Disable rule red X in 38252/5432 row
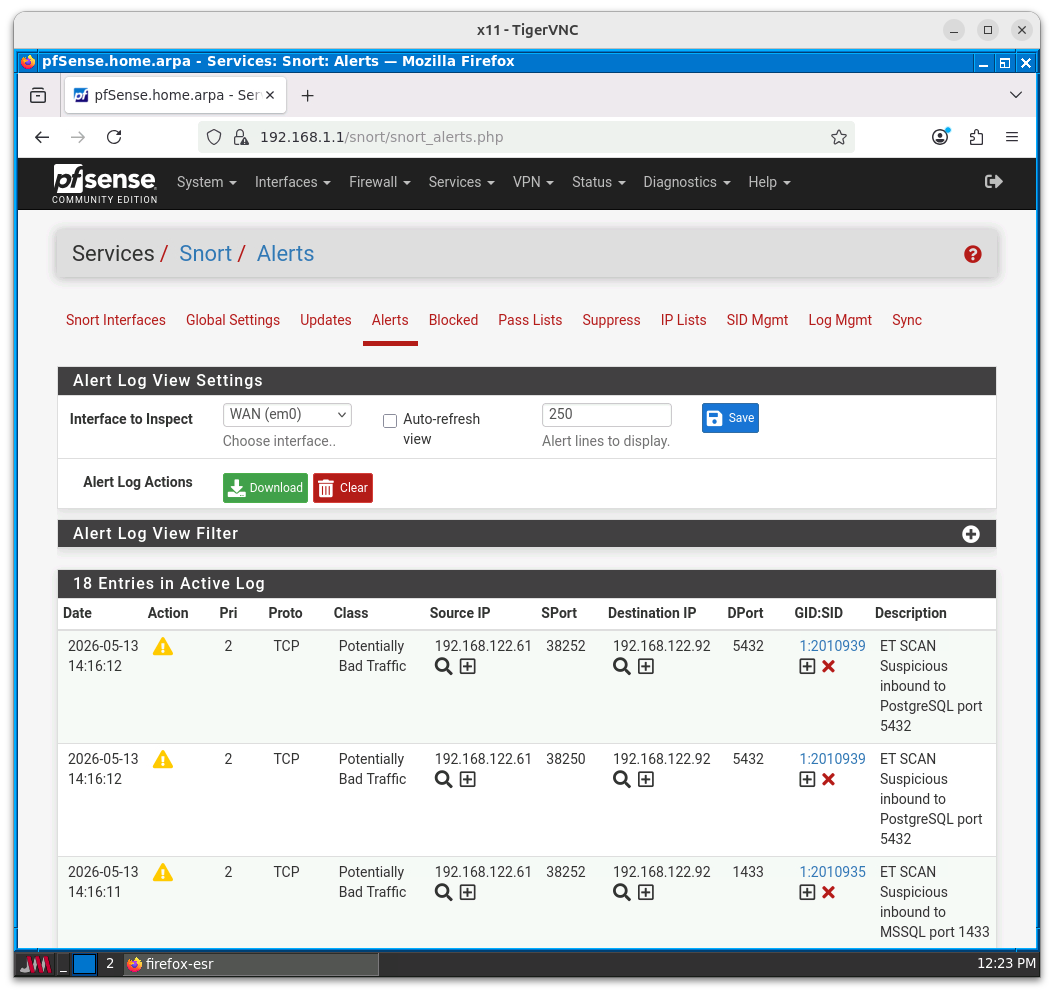Image resolution: width=1054 pixels, height=994 pixels. [x=829, y=667]
